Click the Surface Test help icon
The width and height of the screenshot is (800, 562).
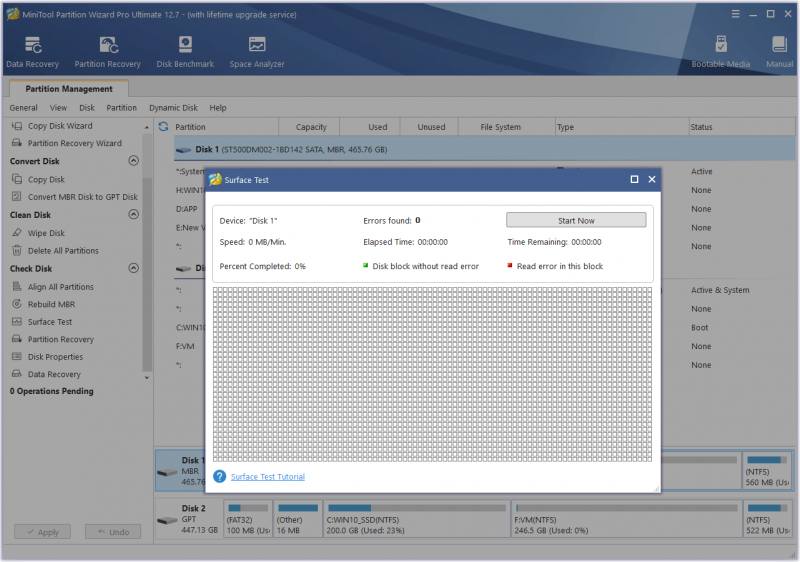(219, 477)
